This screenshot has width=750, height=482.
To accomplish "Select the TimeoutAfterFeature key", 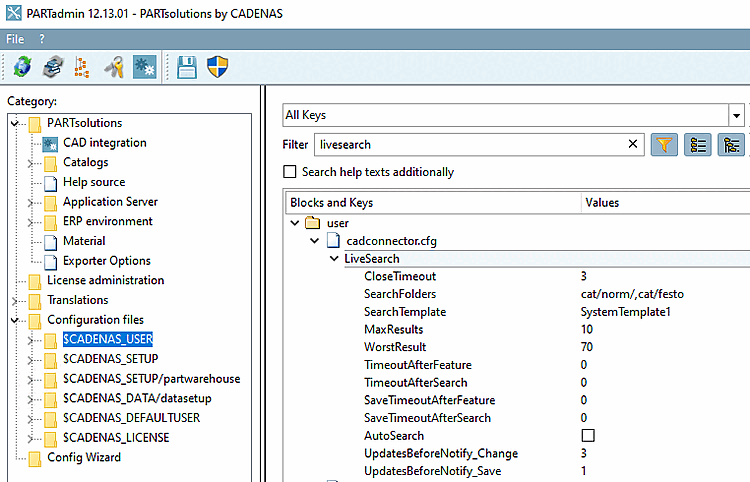I will coord(418,365).
